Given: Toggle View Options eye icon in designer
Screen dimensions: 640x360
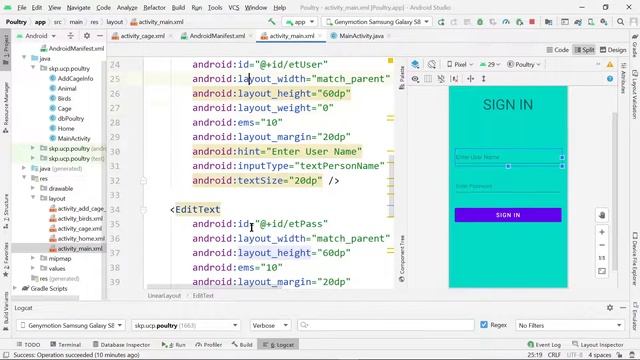Looking at the screenshot, I should click(x=415, y=79).
